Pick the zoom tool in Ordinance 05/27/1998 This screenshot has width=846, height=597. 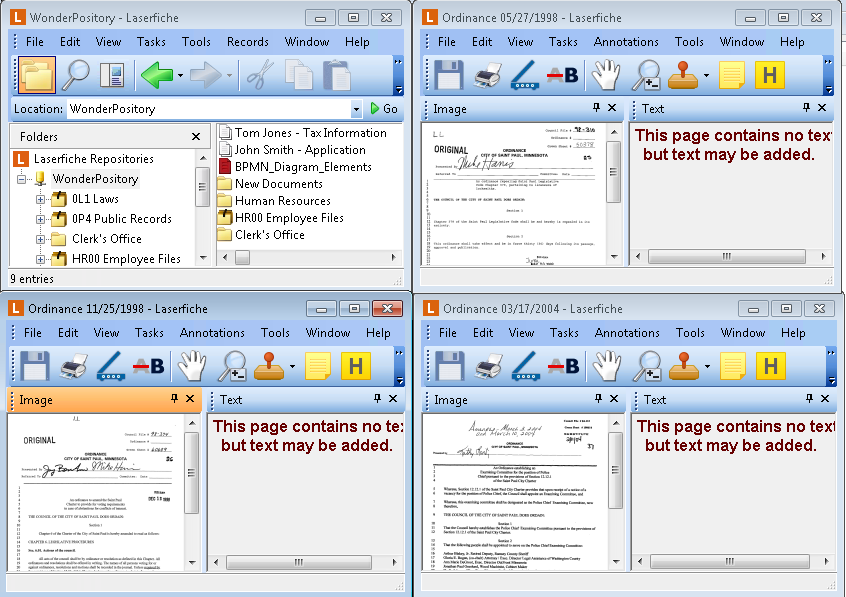click(x=646, y=75)
